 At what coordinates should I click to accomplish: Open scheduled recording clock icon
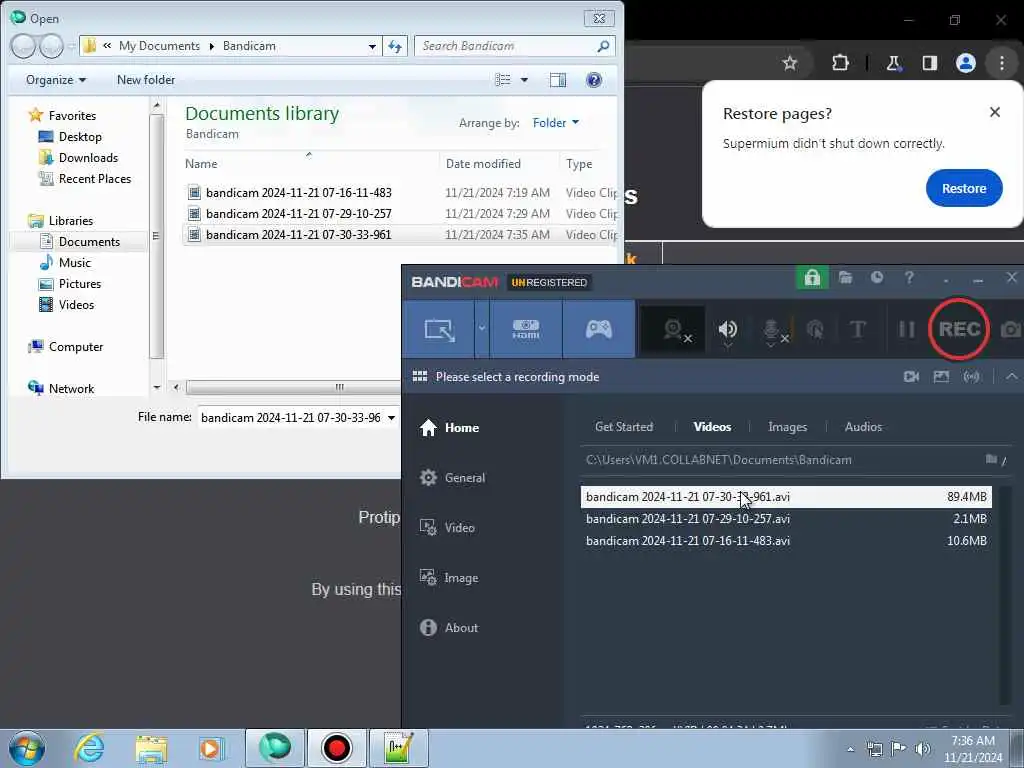coord(876,278)
